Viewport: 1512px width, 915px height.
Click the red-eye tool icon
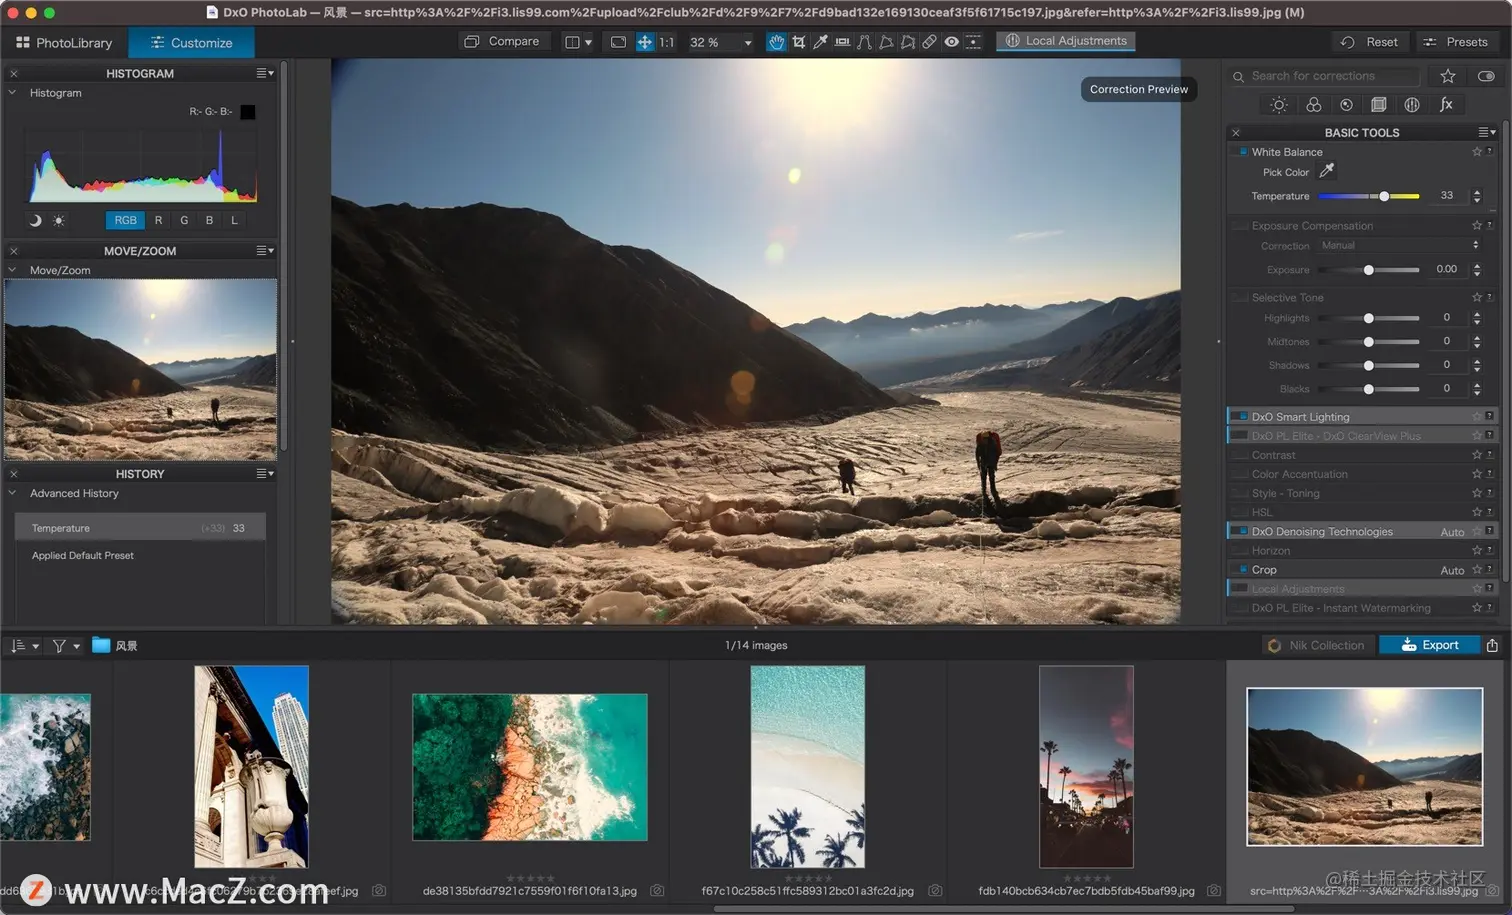[x=951, y=42]
